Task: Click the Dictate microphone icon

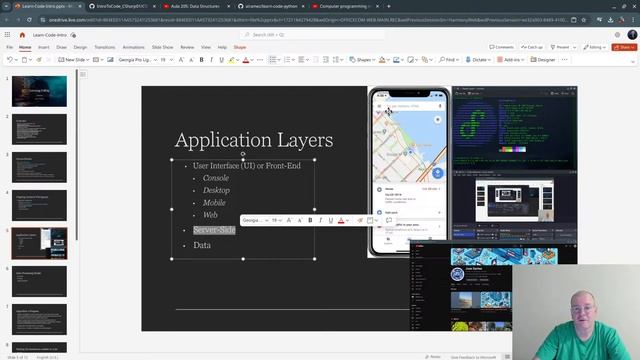Action: [x=468, y=60]
